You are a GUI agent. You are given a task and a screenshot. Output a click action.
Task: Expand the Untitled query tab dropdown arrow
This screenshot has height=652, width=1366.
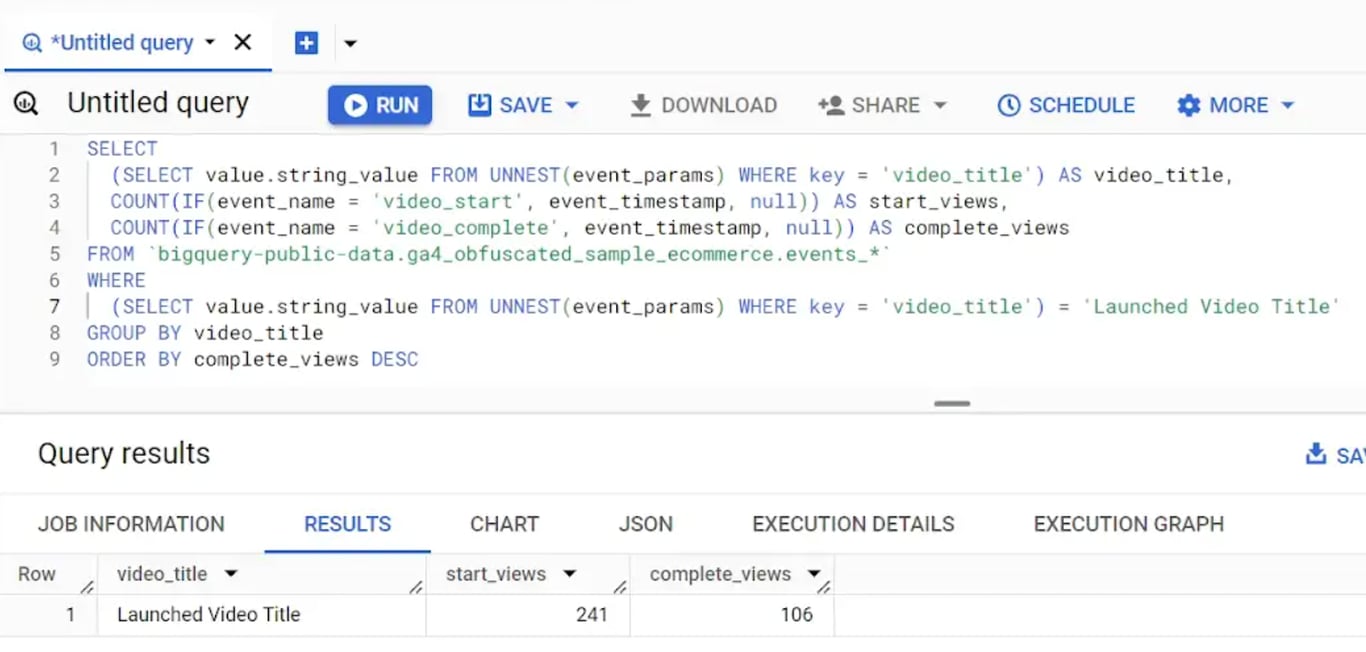point(210,42)
